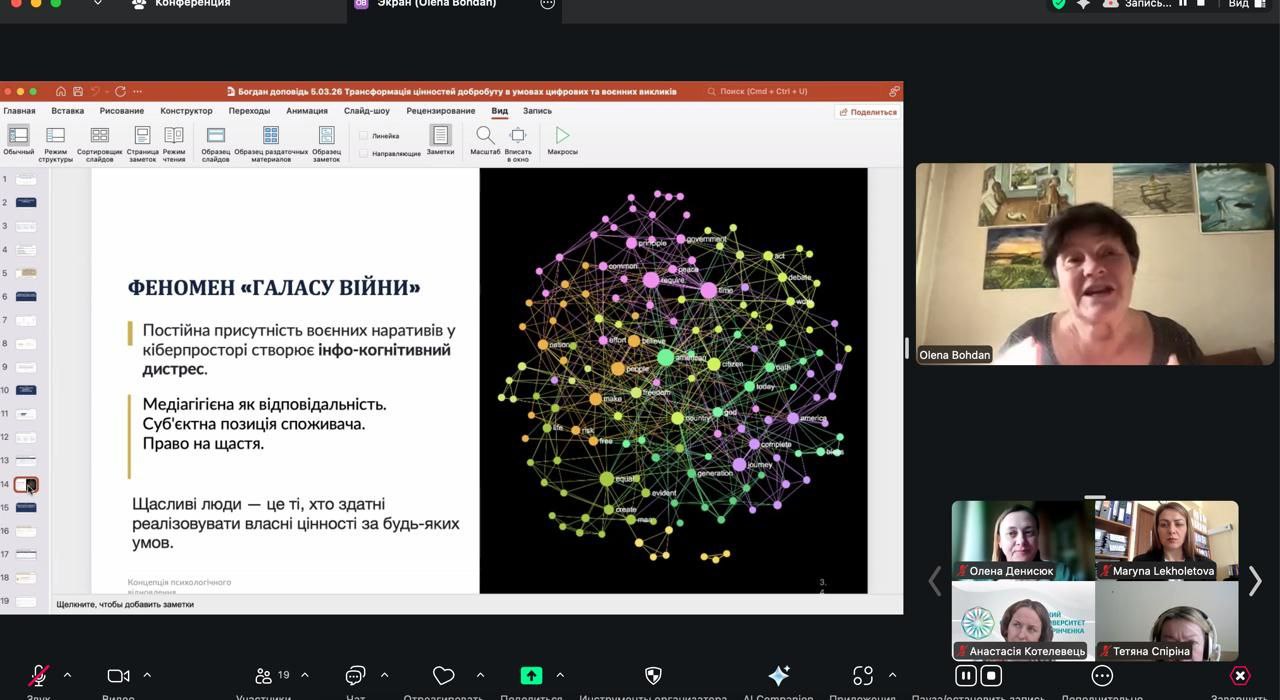The image size is (1280, 700).
Task: Open the AI Companion sparkle icon
Action: [x=778, y=676]
